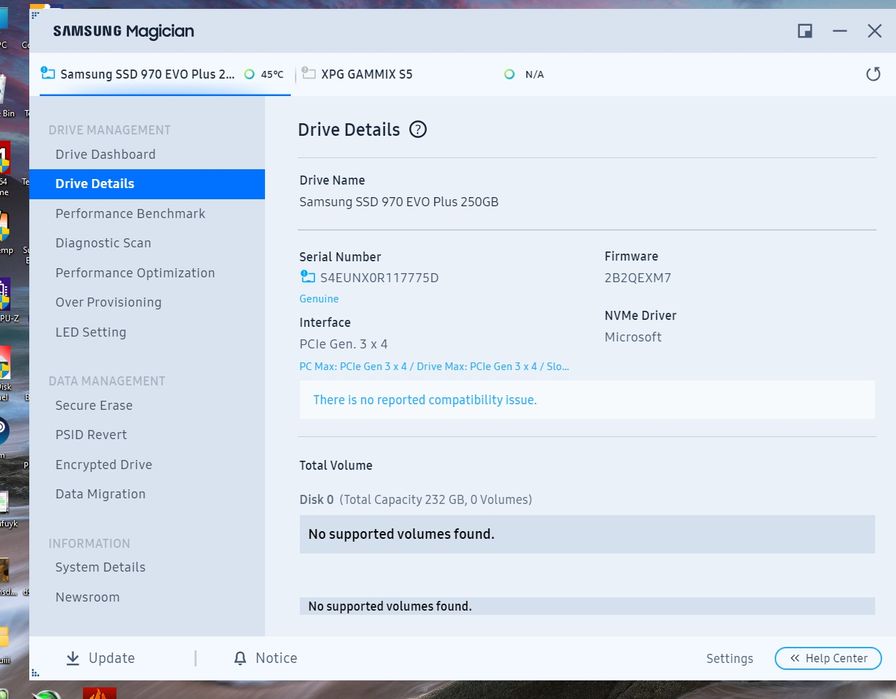The image size is (896, 699).
Task: Open Drive Dashboard
Action: pyautogui.click(x=105, y=154)
